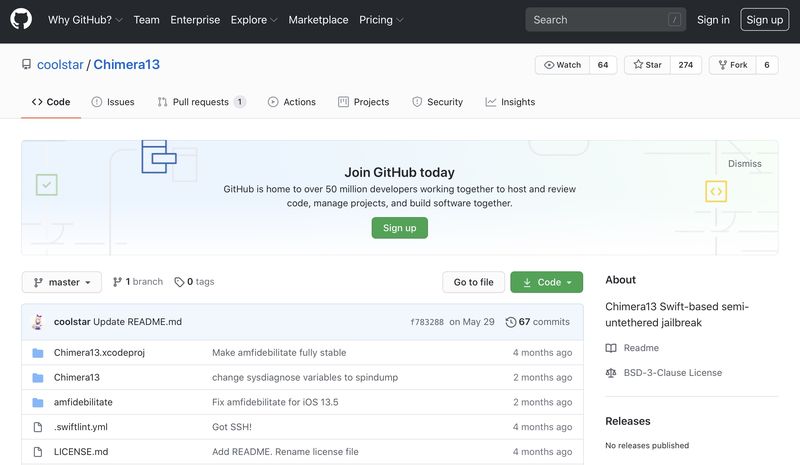Viewport: 800px width, 465px height.
Task: Switch to the Pull requests tab
Action: pos(202,102)
